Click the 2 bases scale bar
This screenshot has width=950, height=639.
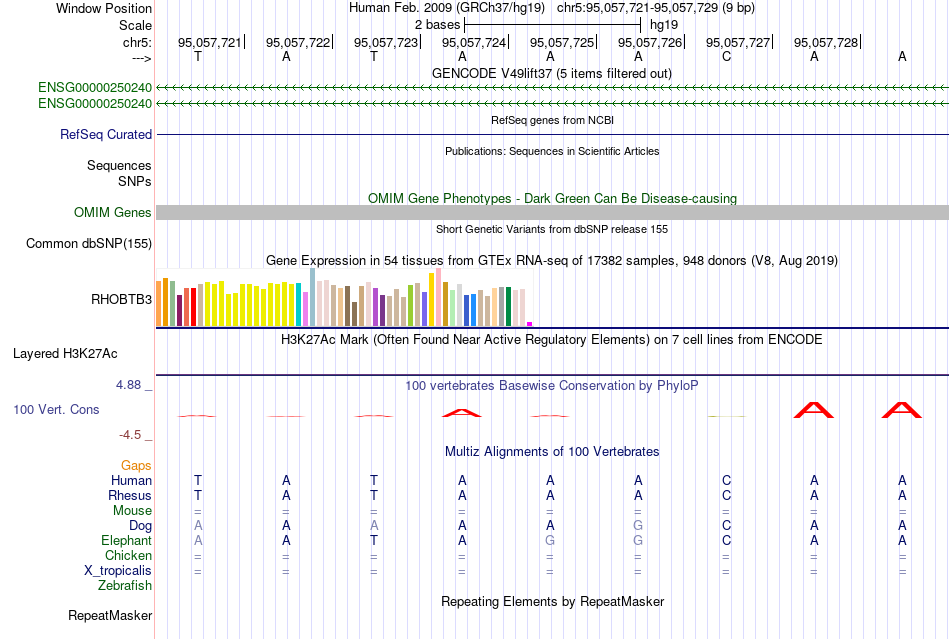[552, 25]
